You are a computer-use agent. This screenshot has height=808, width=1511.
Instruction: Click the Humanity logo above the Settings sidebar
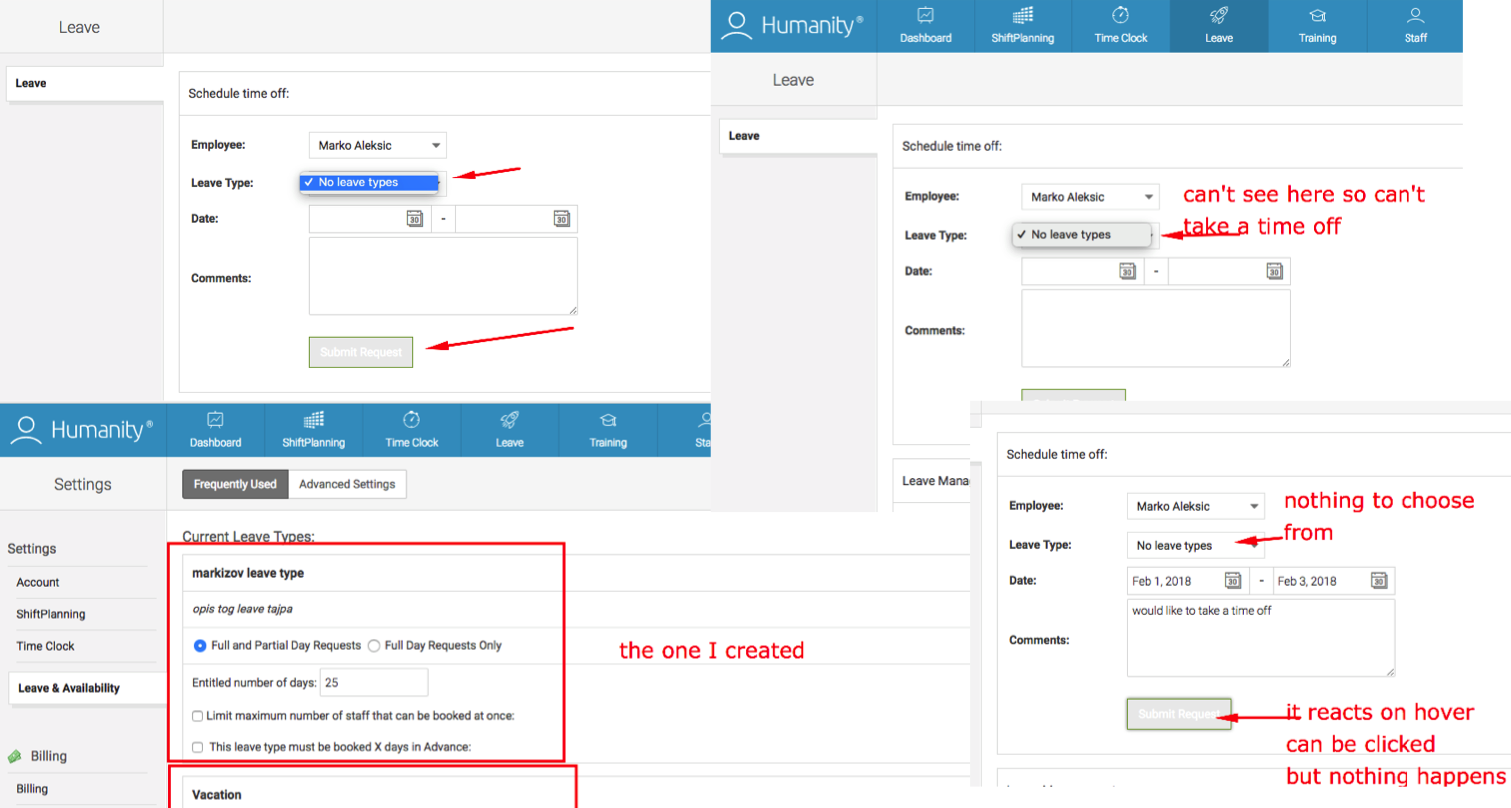81,430
